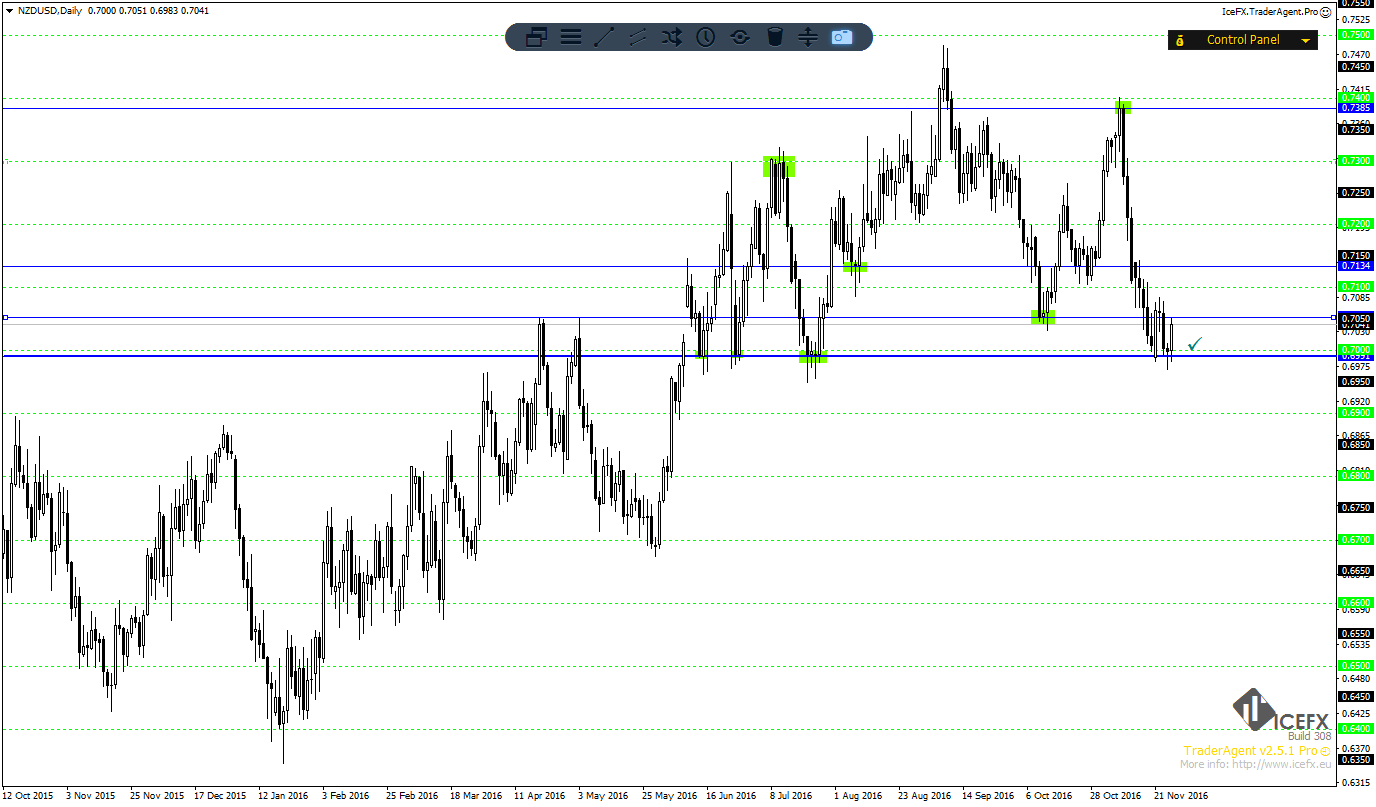This screenshot has height=807, width=1376.
Task: Click the green 0.6700 level label
Action: [1356, 540]
